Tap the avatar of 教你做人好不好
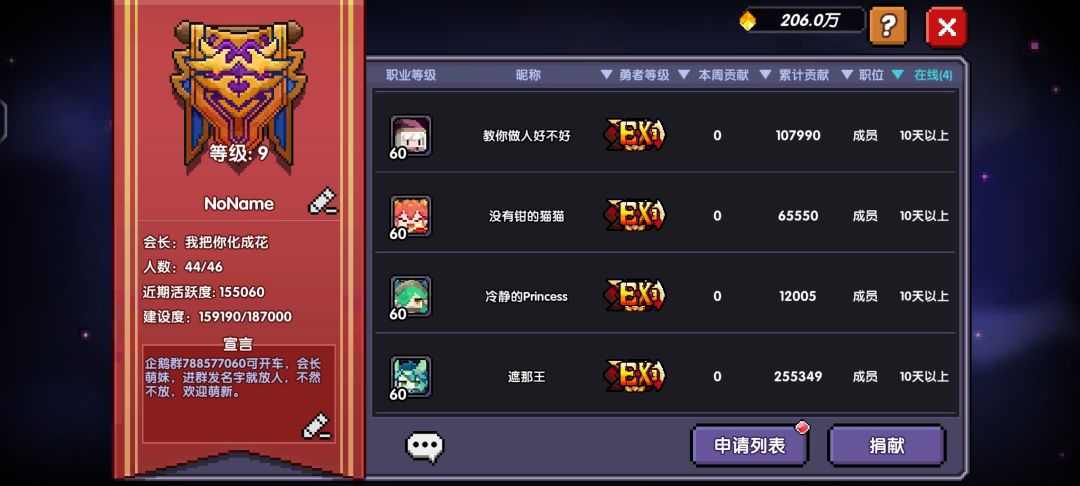1080x486 pixels. coord(411,136)
